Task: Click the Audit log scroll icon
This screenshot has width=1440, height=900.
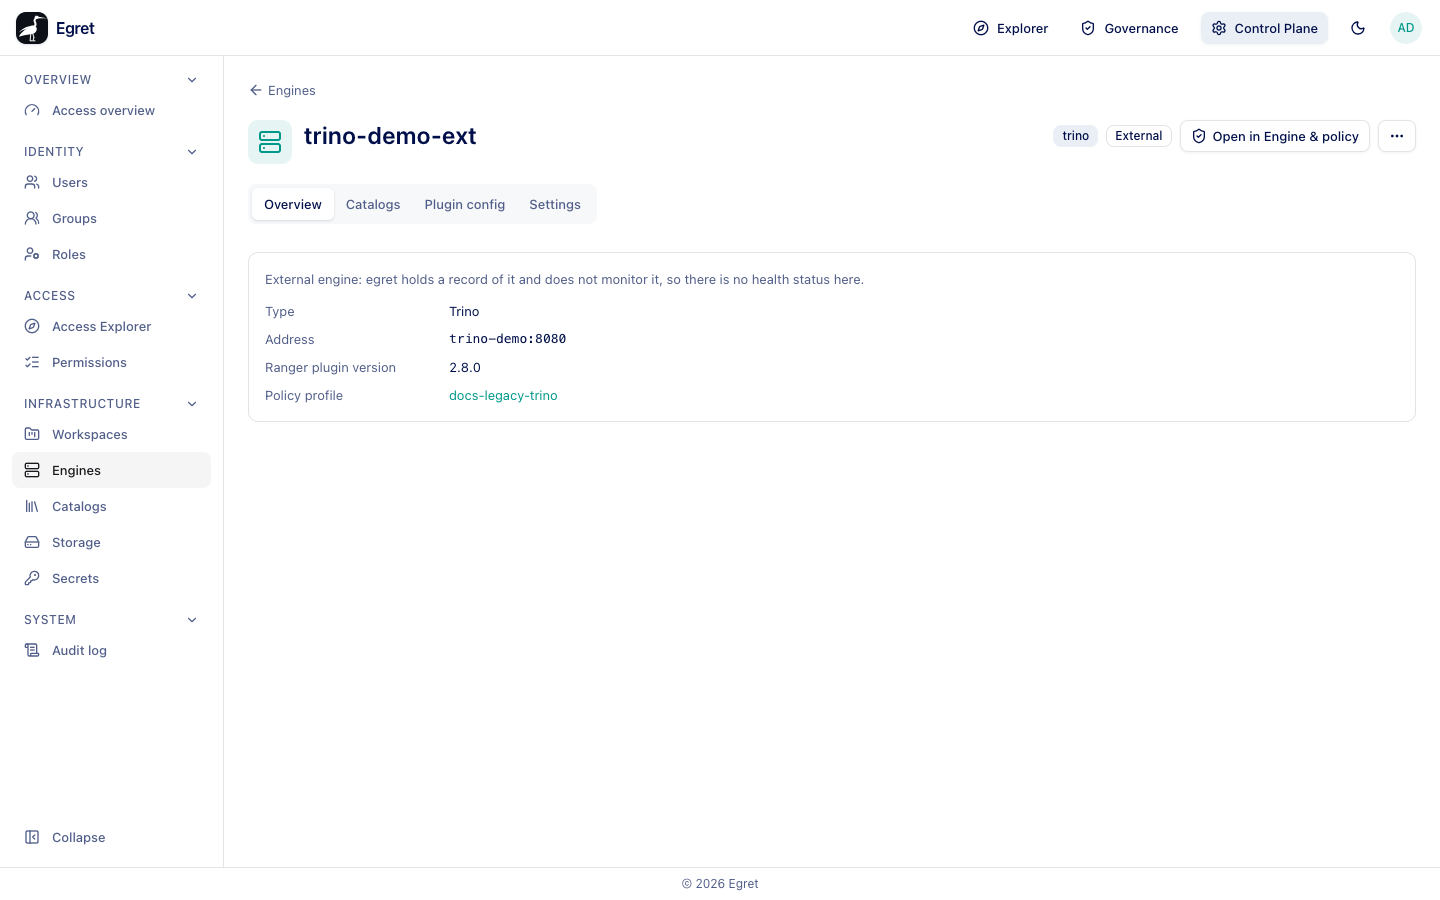Action: pyautogui.click(x=32, y=651)
